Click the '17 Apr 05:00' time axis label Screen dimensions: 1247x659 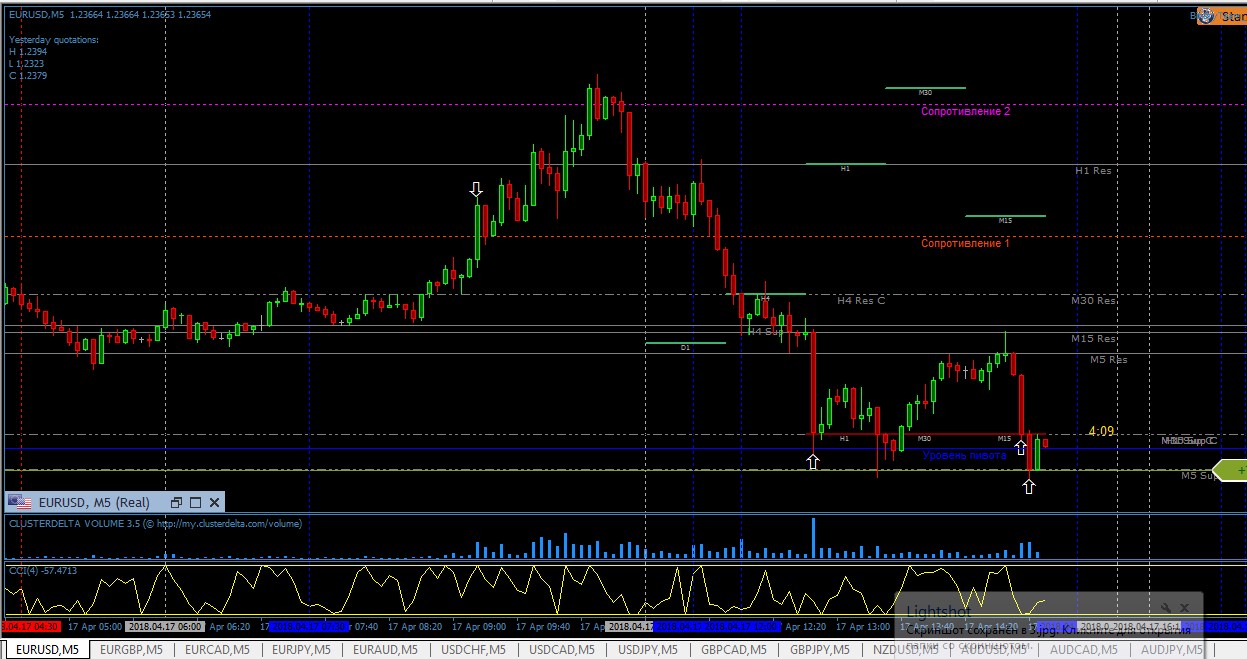(x=93, y=626)
